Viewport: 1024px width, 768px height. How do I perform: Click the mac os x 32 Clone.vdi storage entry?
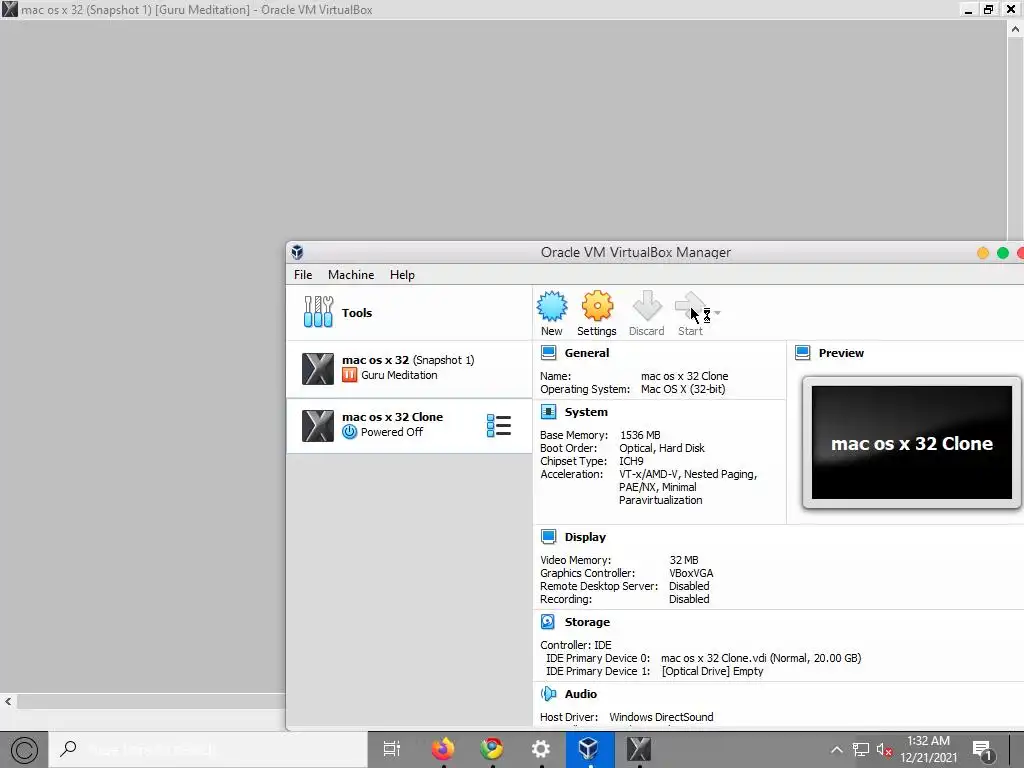[x=761, y=658]
